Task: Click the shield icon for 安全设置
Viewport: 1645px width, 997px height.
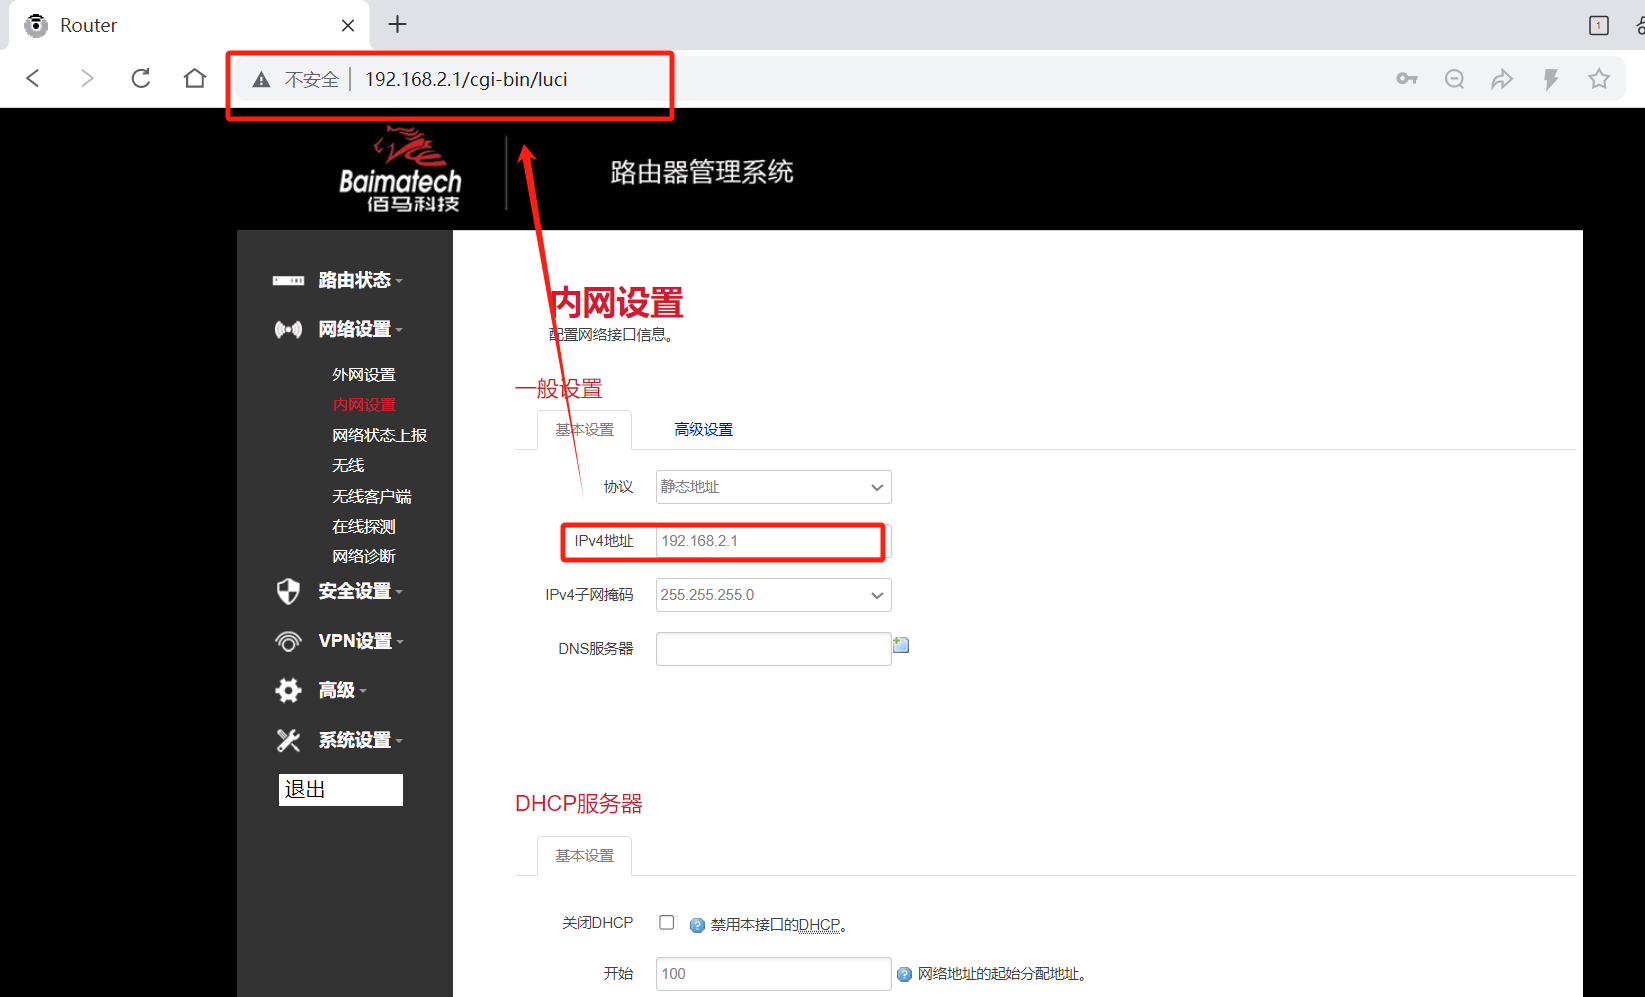Action: 288,591
